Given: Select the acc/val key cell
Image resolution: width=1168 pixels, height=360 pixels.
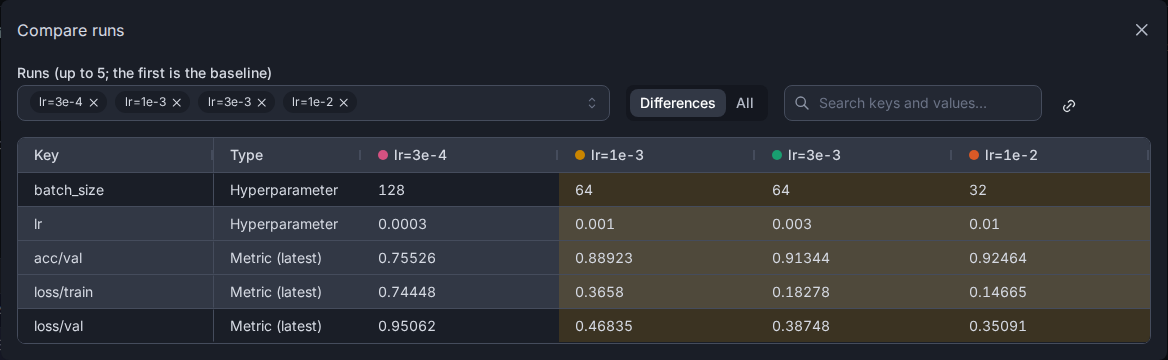Looking at the screenshot, I should point(115,258).
